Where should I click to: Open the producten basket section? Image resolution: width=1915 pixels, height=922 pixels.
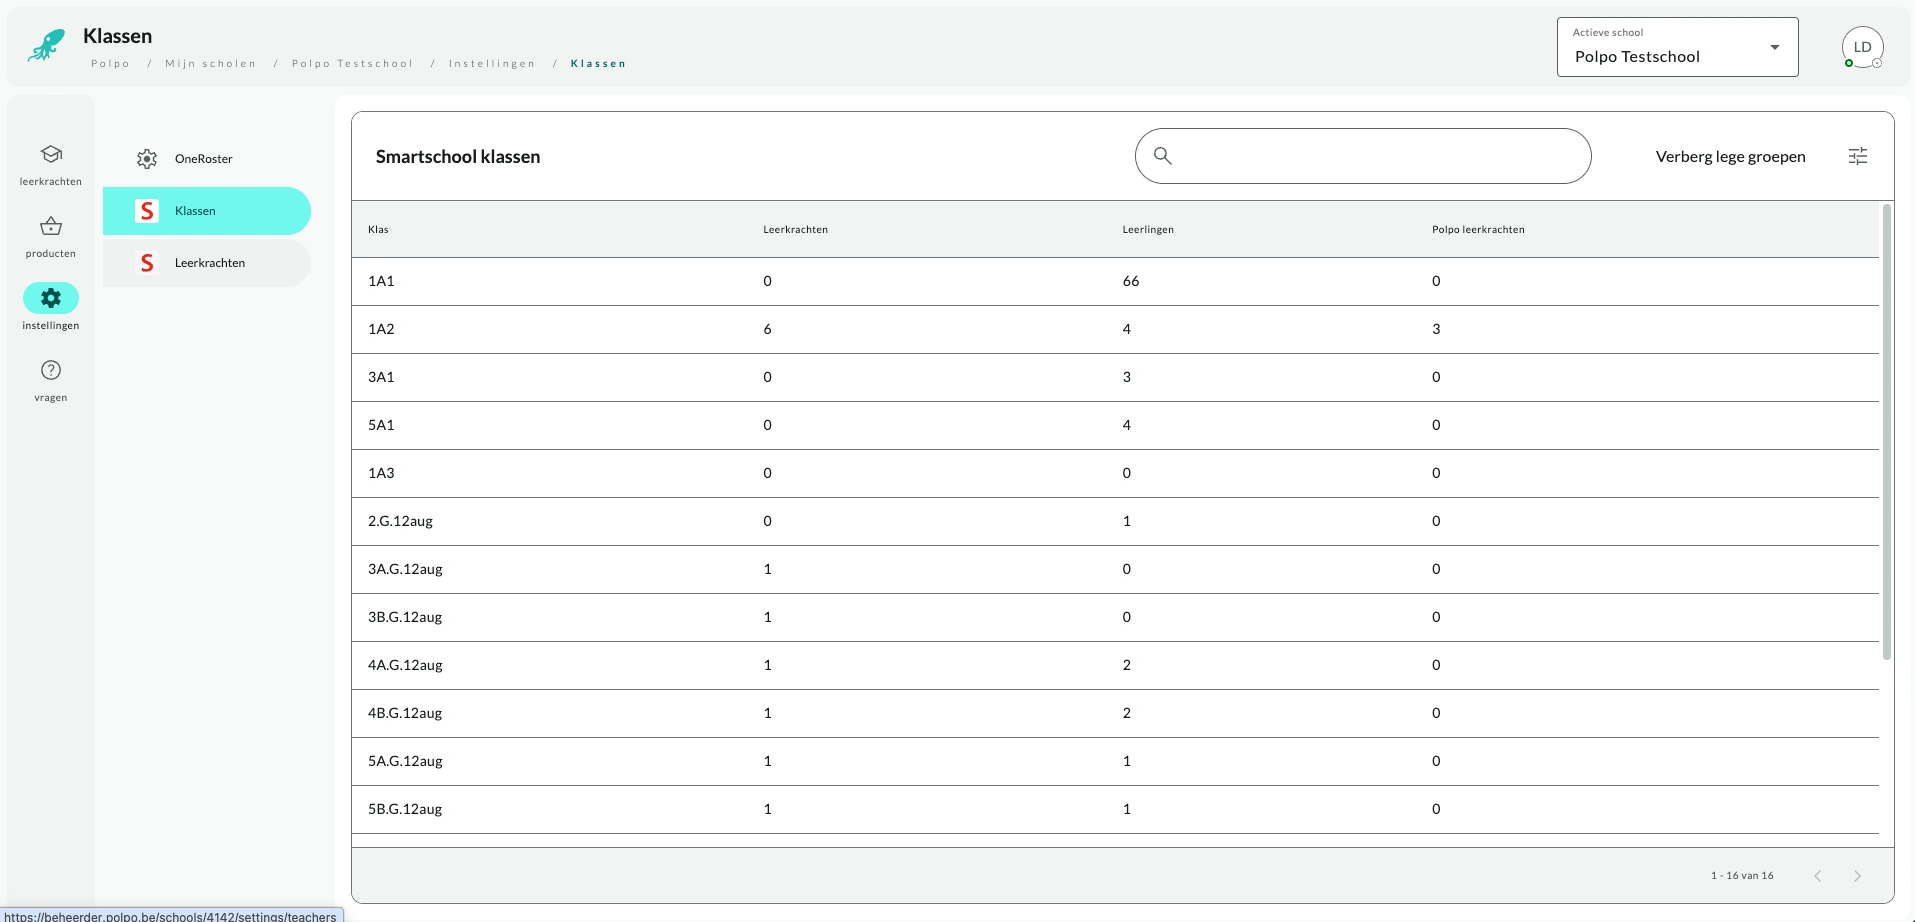(51, 236)
